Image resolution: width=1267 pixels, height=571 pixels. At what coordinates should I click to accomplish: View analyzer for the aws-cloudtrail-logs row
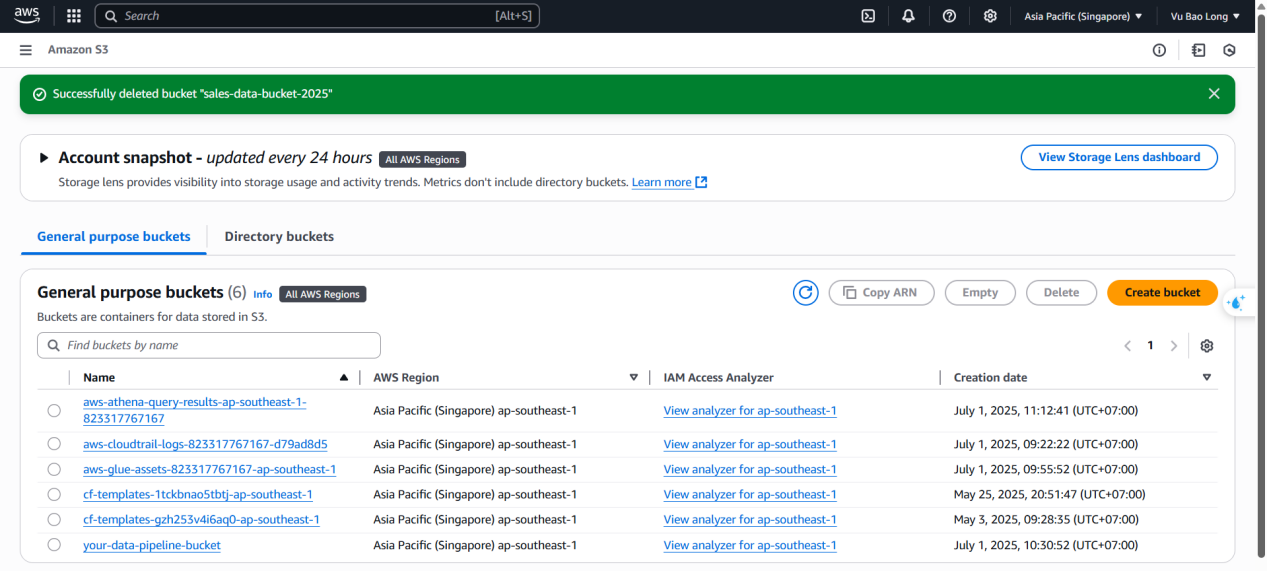tap(750, 444)
